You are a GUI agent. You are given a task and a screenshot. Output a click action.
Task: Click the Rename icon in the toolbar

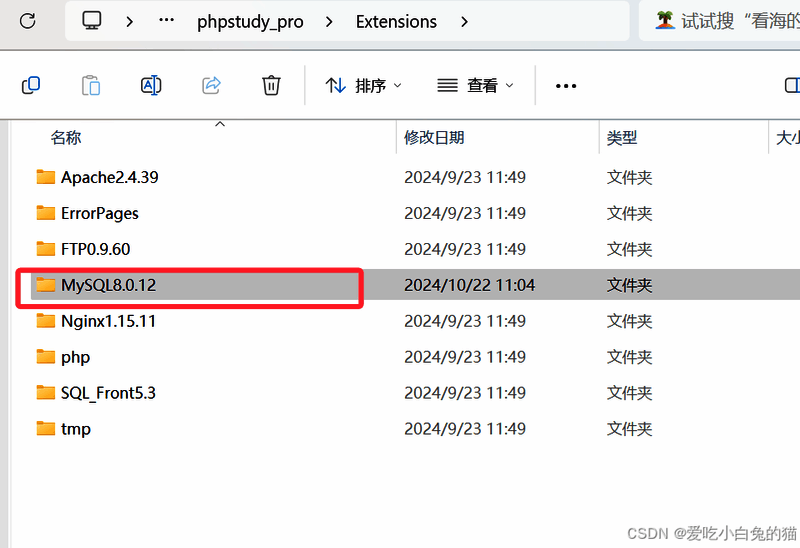pos(151,85)
